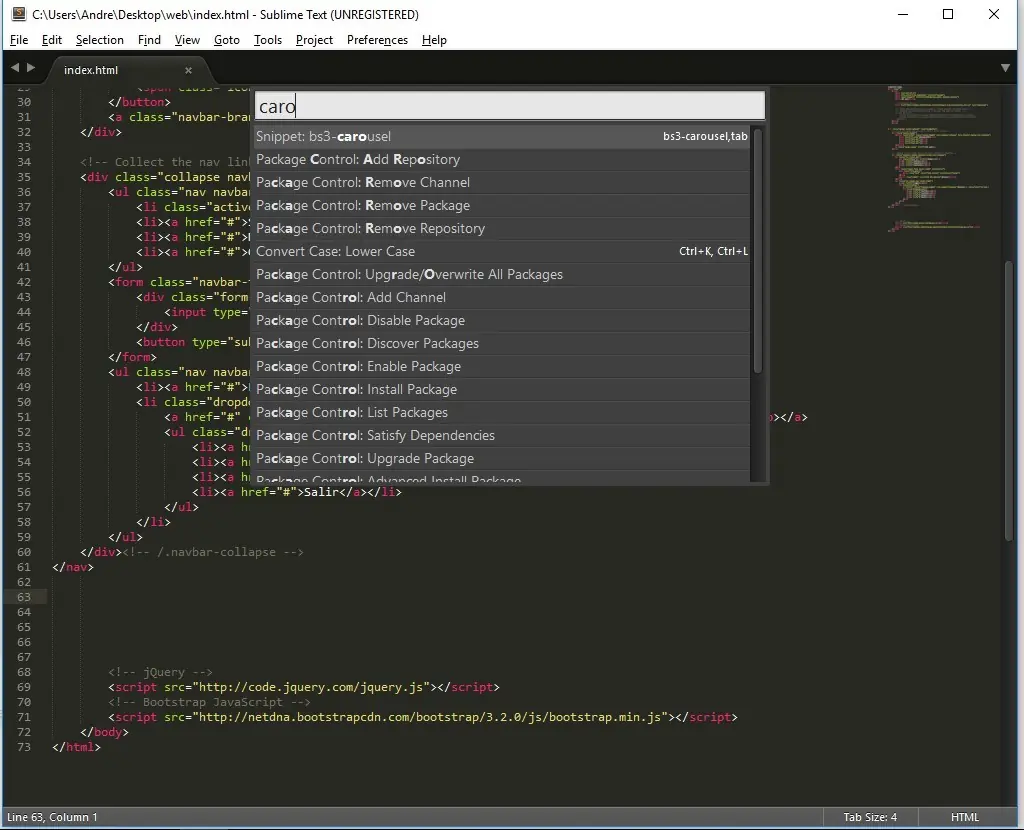1024x830 pixels.
Task: Click line number 63 in gutter
Action: coord(24,597)
